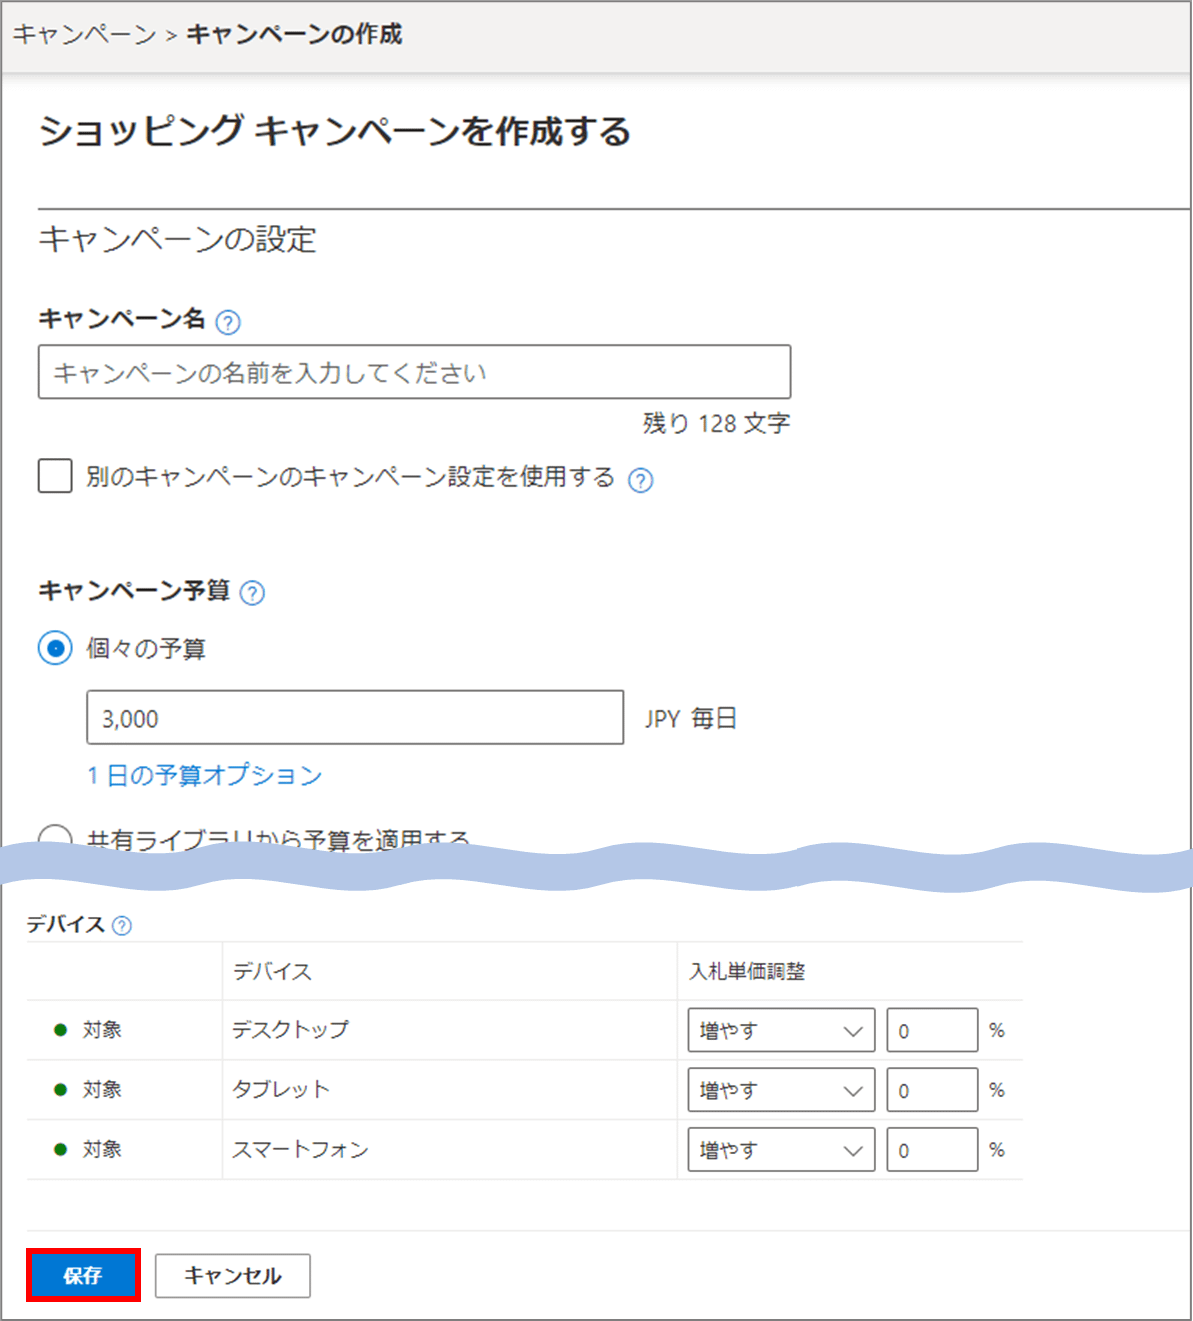Click the daily budget field showing 3,000
Viewport: 1193px width, 1321px height.
(x=355, y=718)
